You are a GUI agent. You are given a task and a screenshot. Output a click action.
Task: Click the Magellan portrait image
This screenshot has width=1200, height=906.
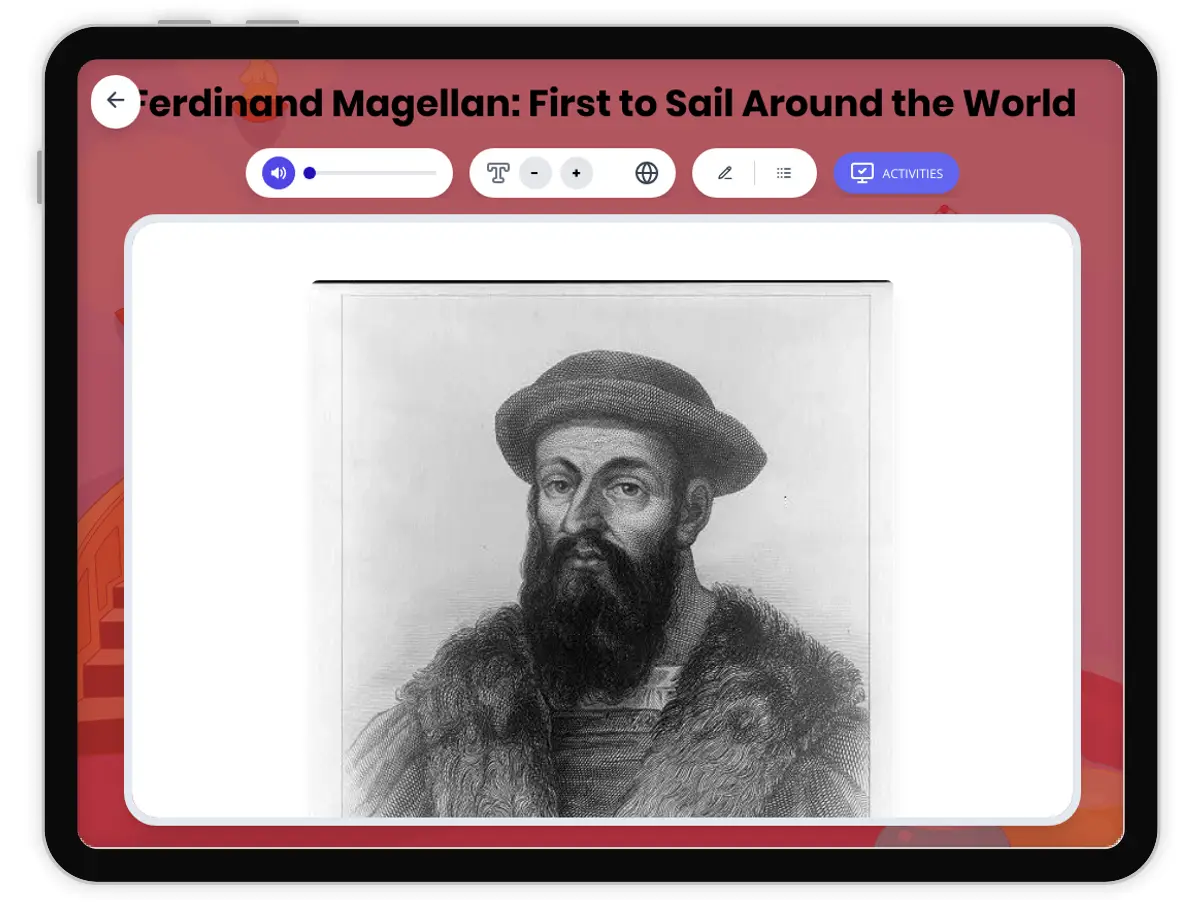coord(600,550)
